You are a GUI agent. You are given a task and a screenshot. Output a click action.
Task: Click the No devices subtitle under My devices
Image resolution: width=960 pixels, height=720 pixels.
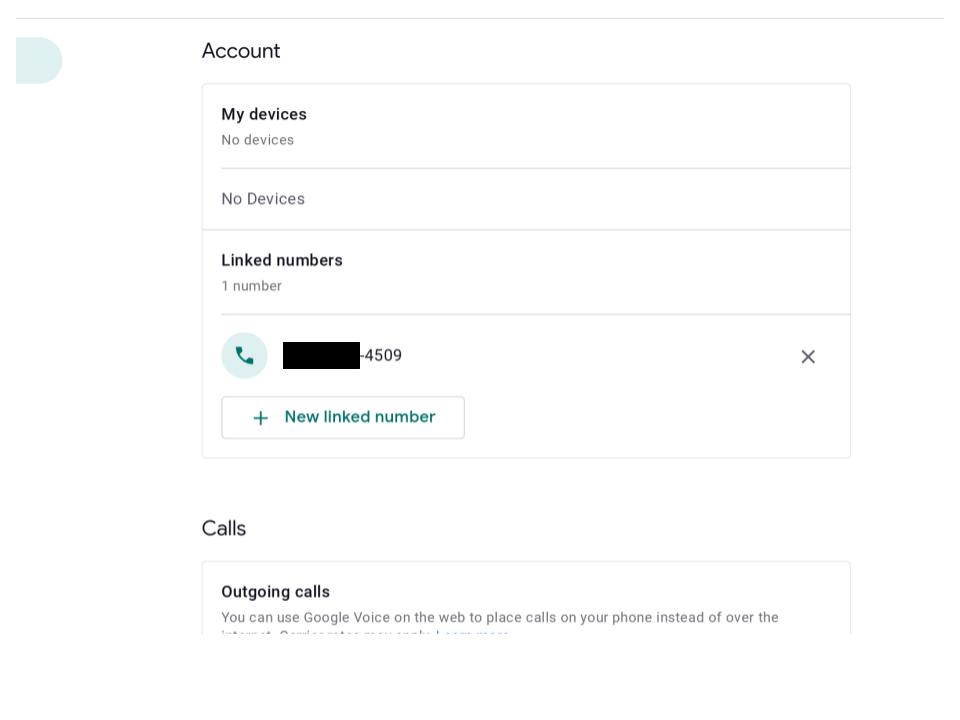click(258, 140)
